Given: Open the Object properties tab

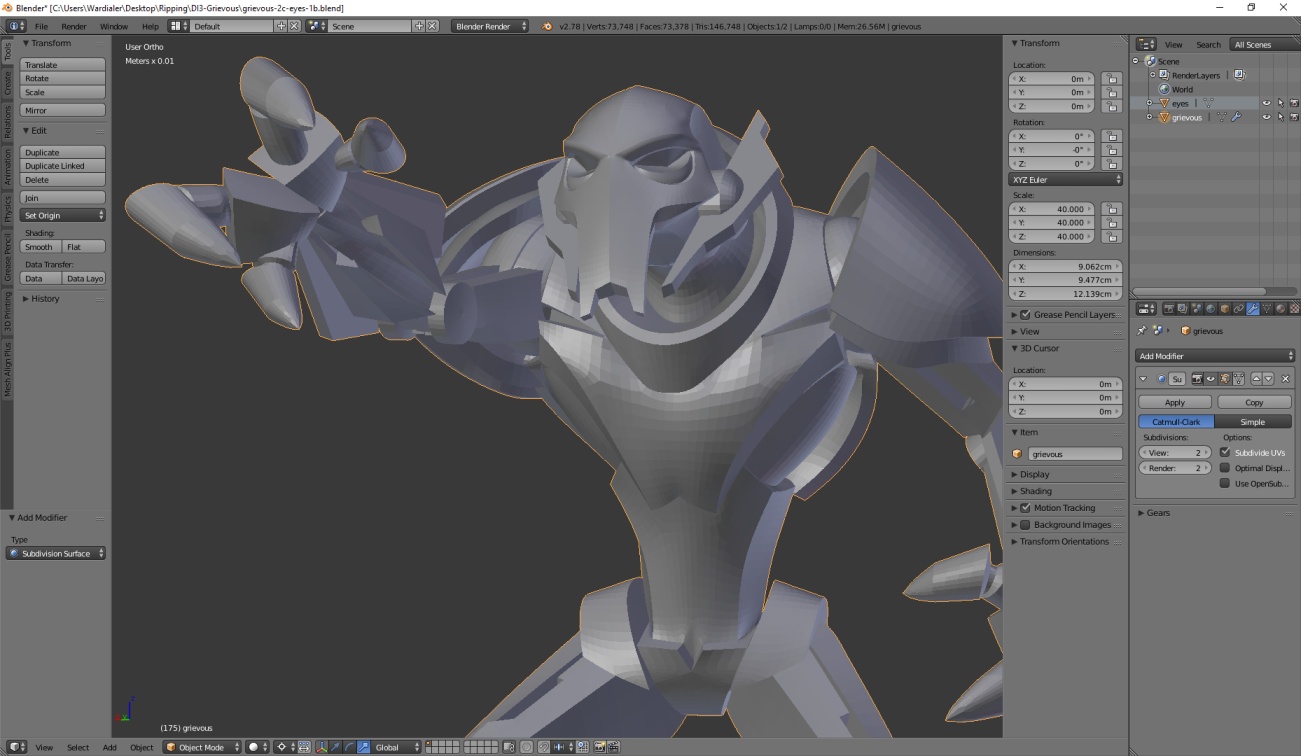Looking at the screenshot, I should [1224, 309].
